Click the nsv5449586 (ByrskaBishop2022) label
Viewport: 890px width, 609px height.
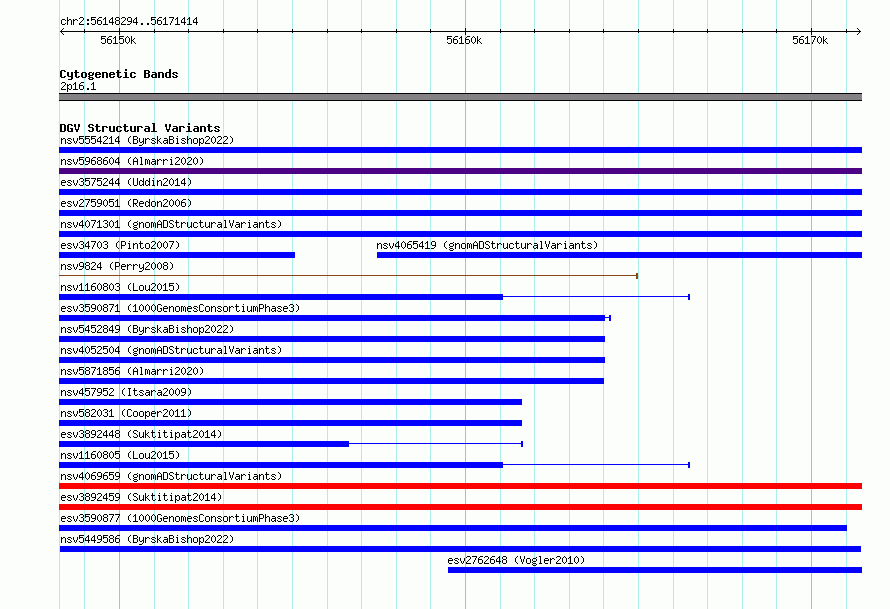[x=147, y=539]
